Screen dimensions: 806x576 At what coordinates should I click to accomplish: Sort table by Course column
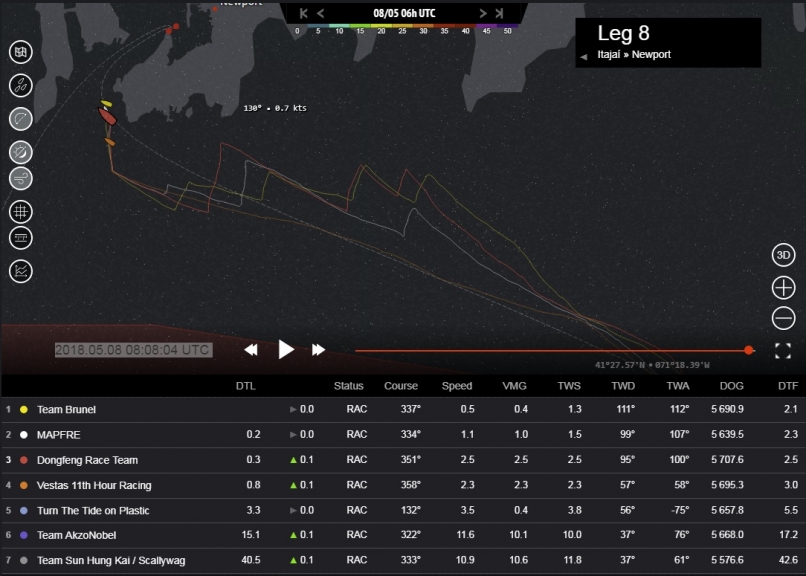[400, 386]
